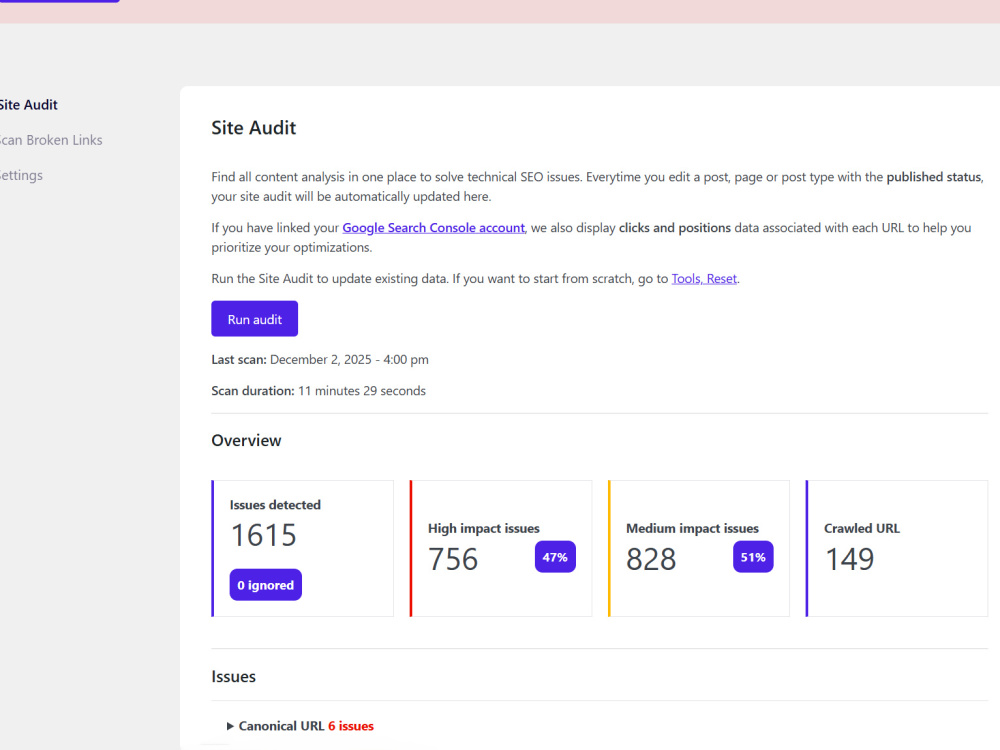Click the Crawled URL card label

pos(862,529)
